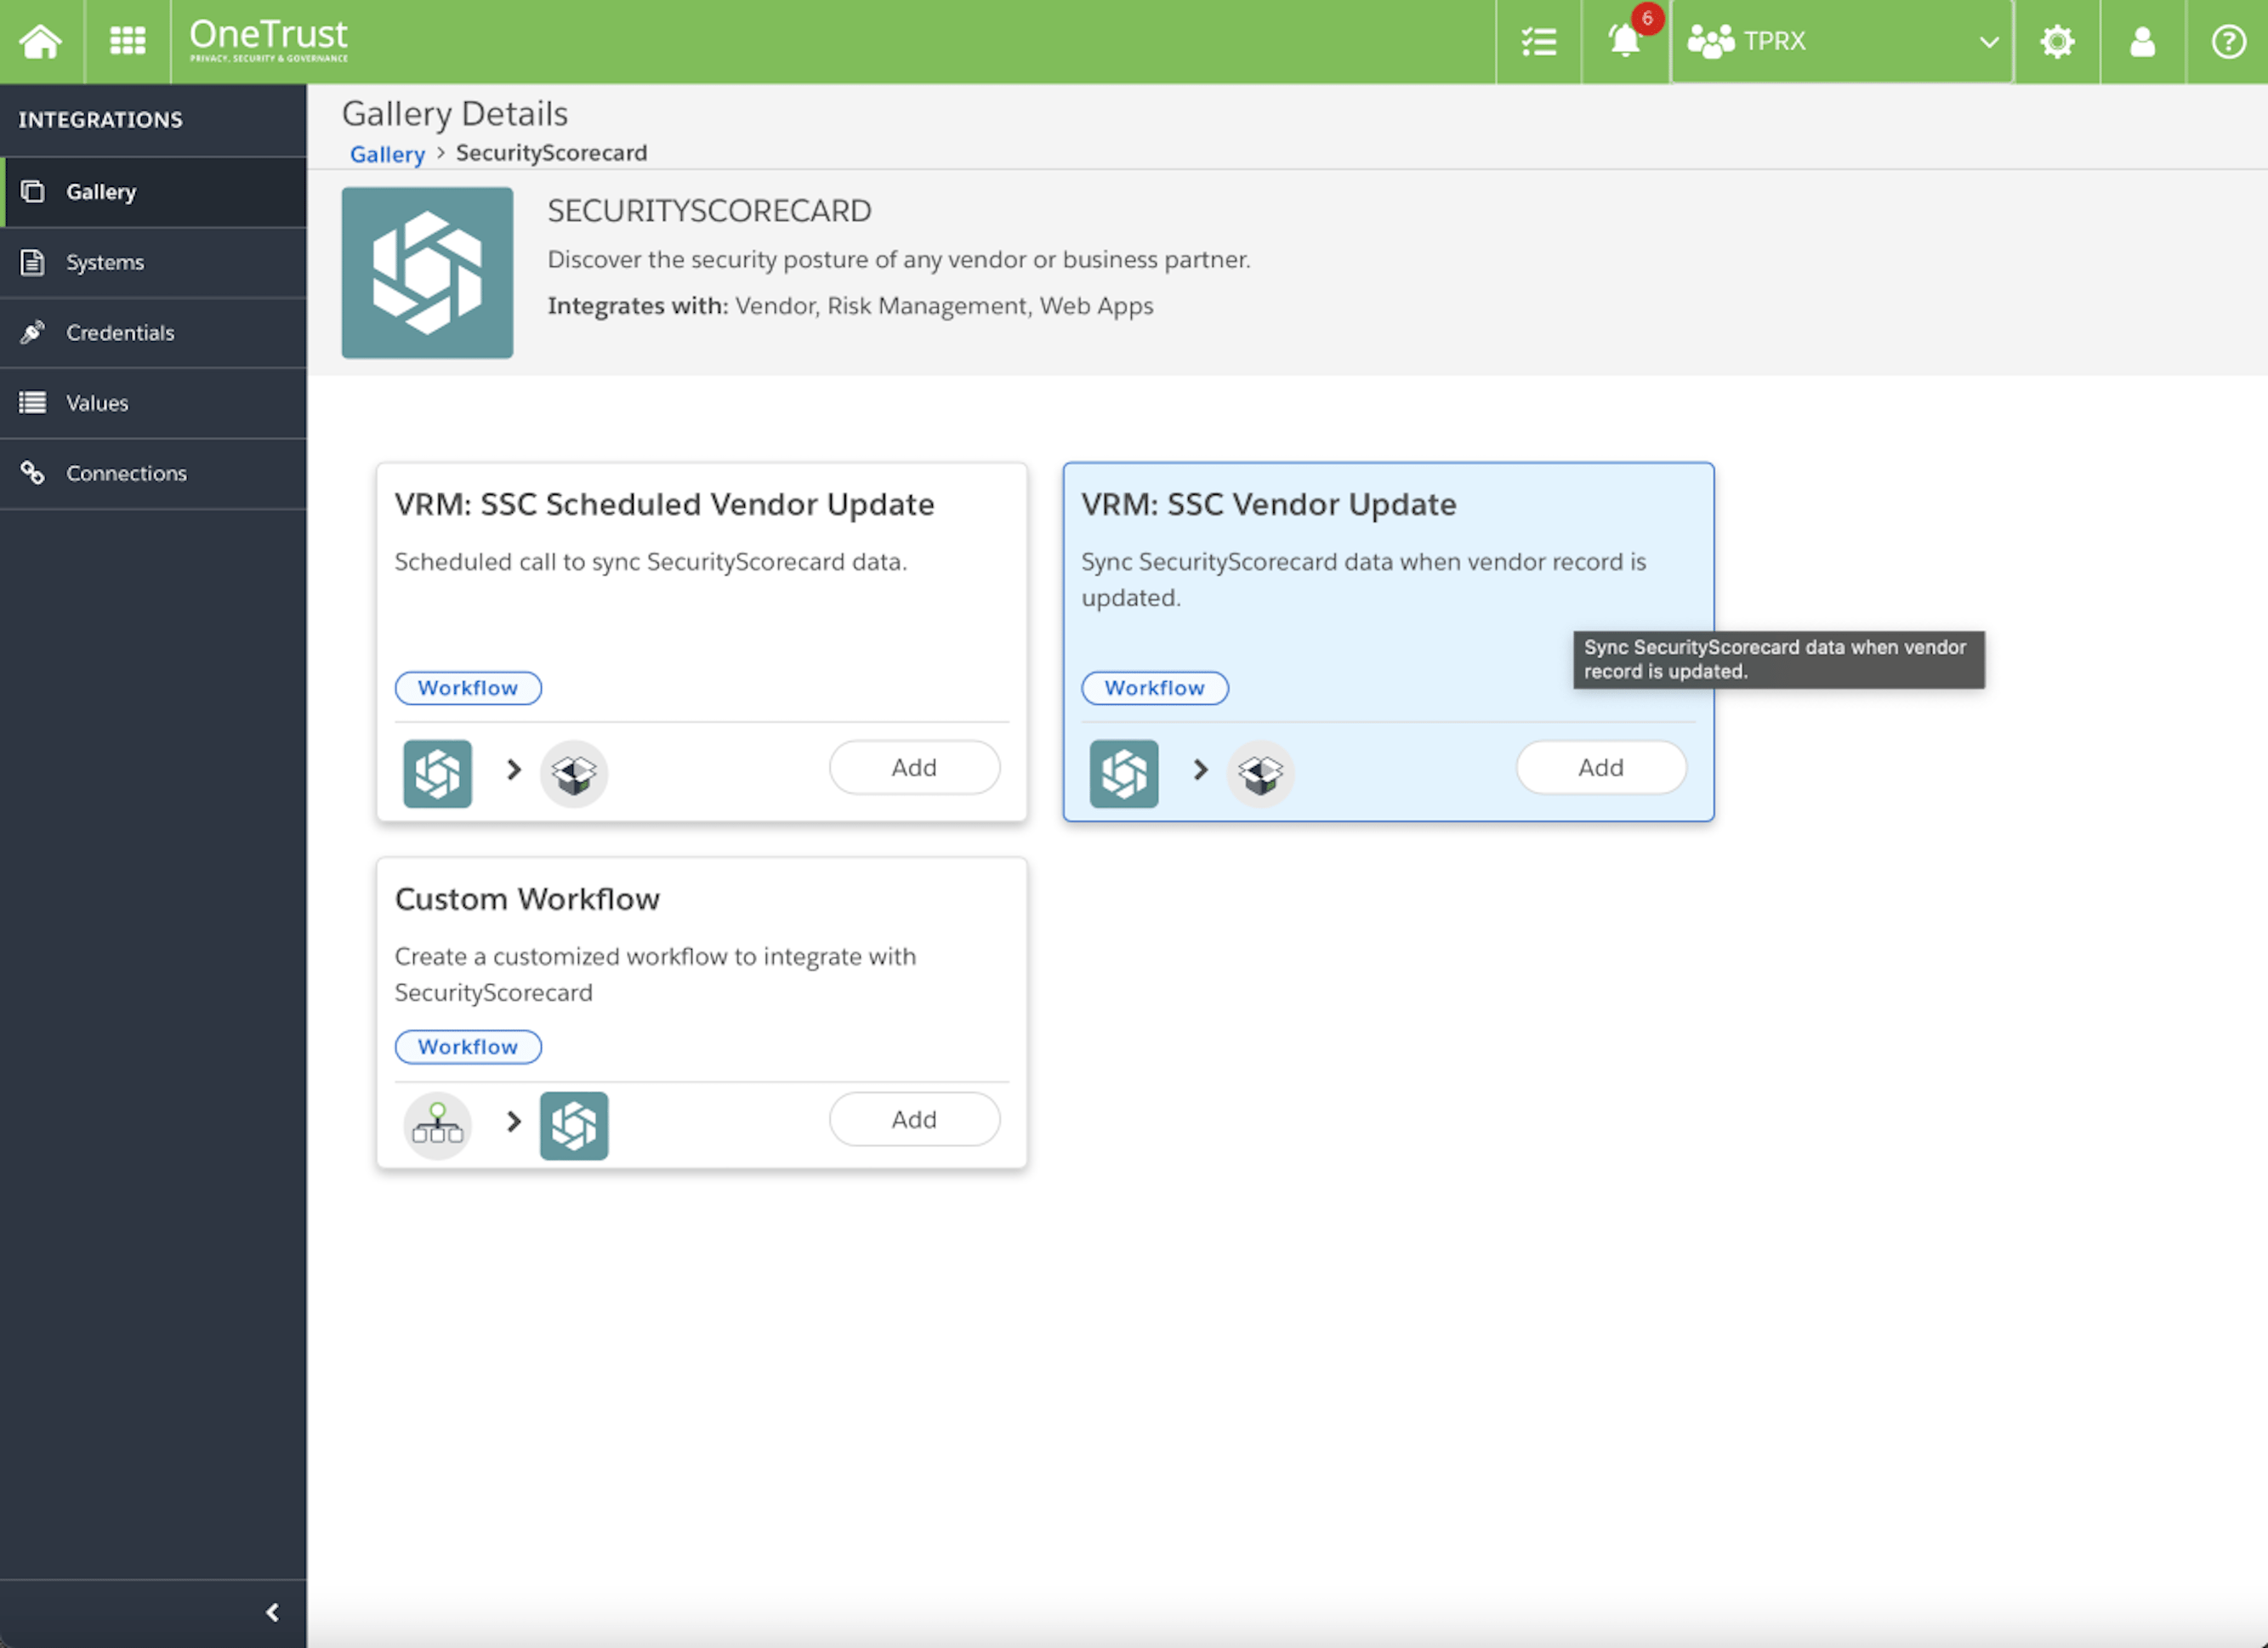Click the OneTrust home icon
Image resolution: width=2268 pixels, height=1648 pixels.
pyautogui.click(x=40, y=41)
